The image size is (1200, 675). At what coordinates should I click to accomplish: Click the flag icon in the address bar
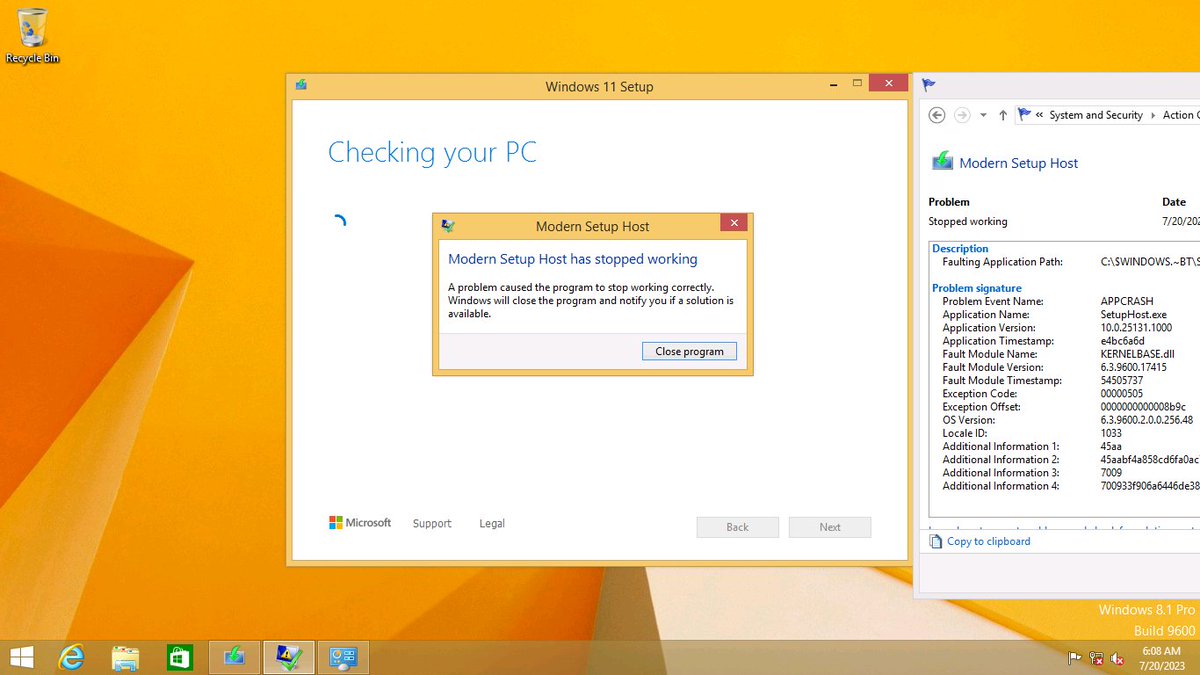tap(1024, 115)
